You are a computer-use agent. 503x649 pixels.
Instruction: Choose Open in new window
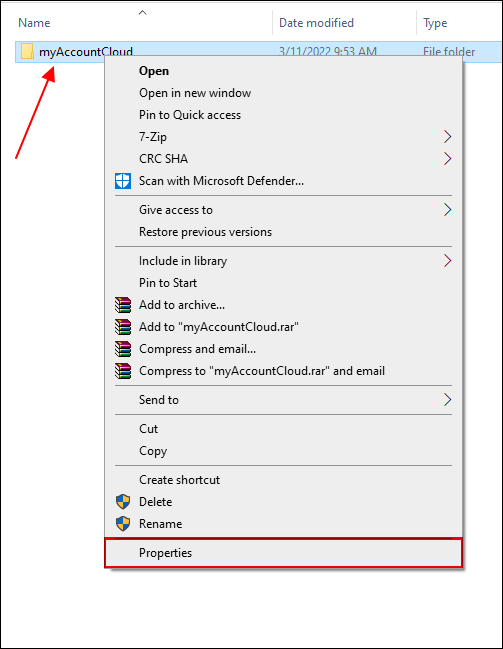coord(195,93)
